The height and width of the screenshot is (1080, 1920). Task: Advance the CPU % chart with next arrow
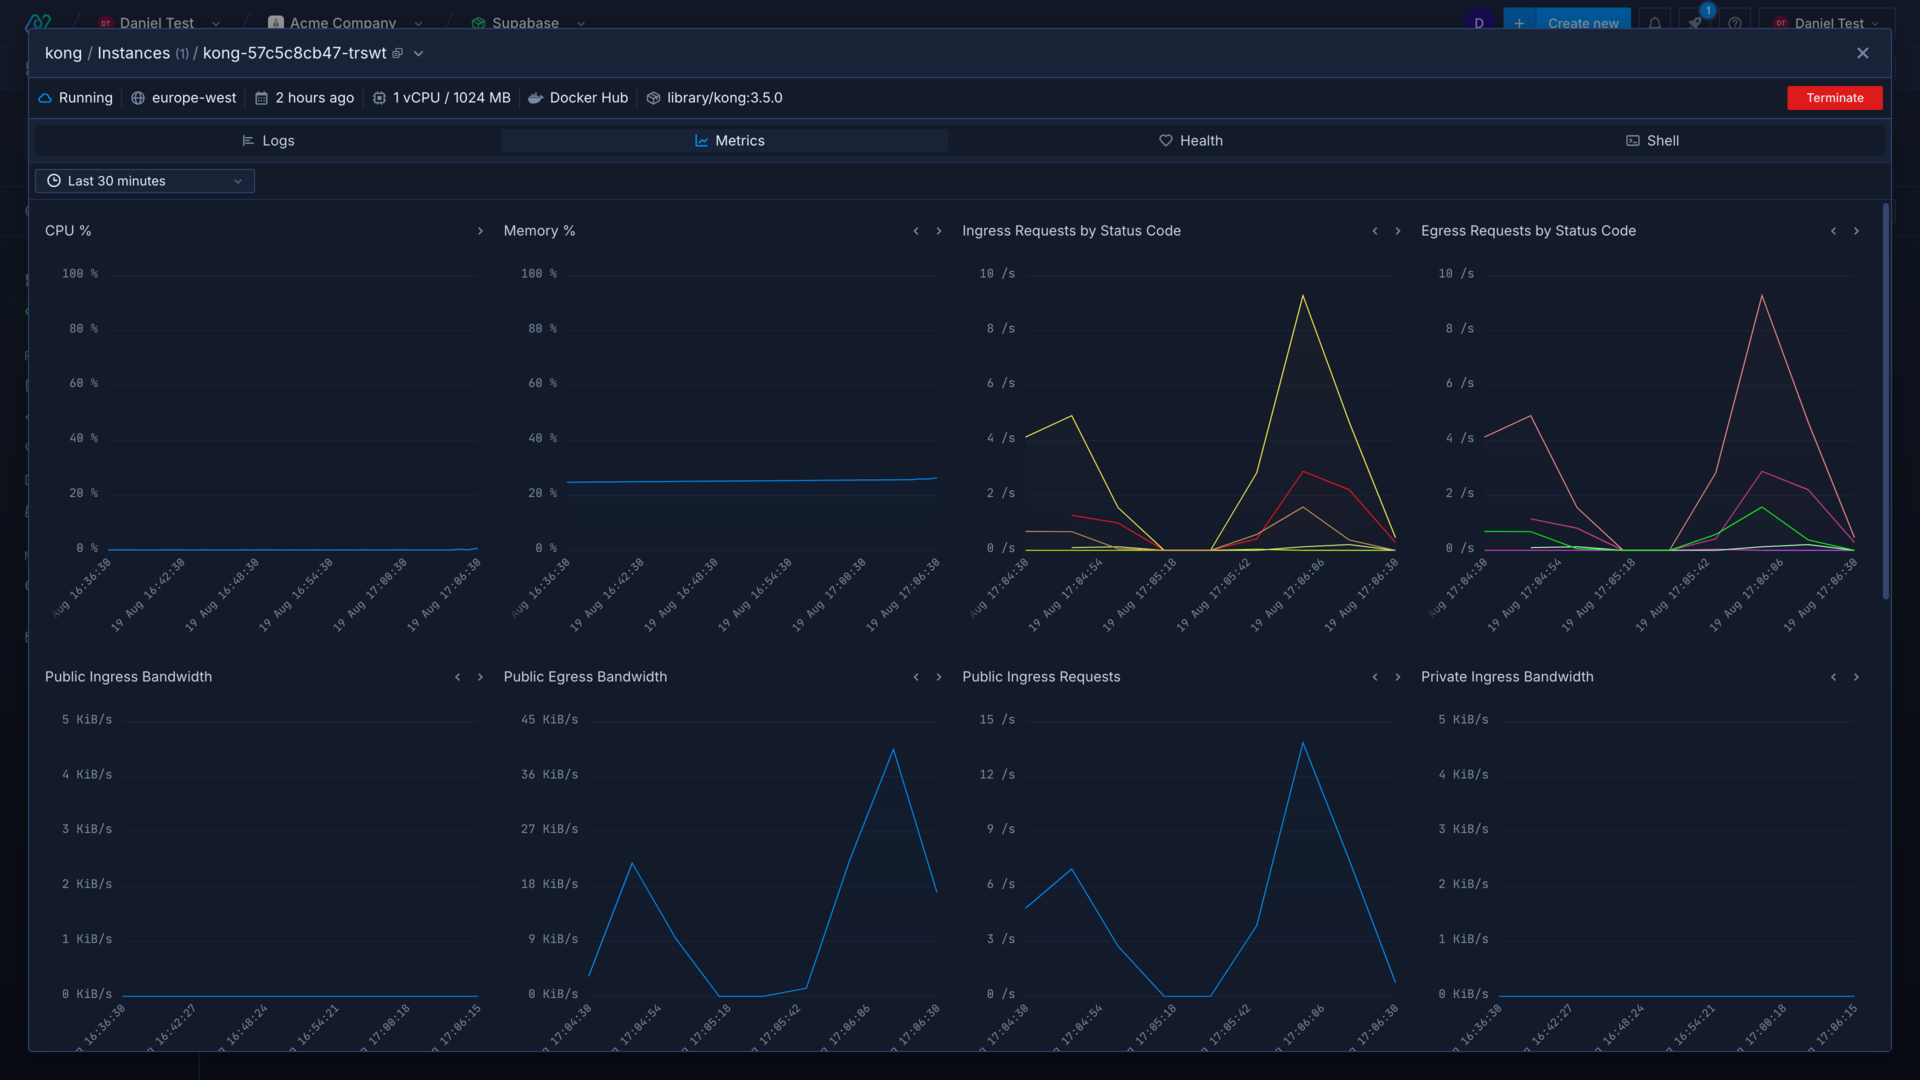pyautogui.click(x=480, y=231)
